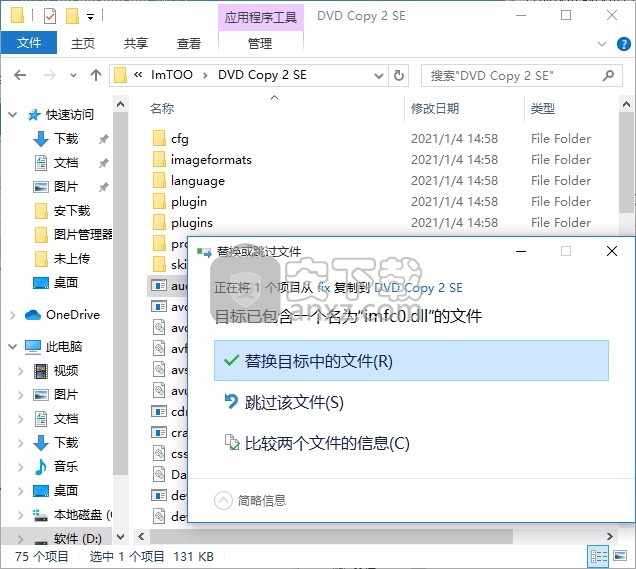The width and height of the screenshot is (636, 569).
Task: Select the cfg folder icon
Action: click(x=159, y=138)
